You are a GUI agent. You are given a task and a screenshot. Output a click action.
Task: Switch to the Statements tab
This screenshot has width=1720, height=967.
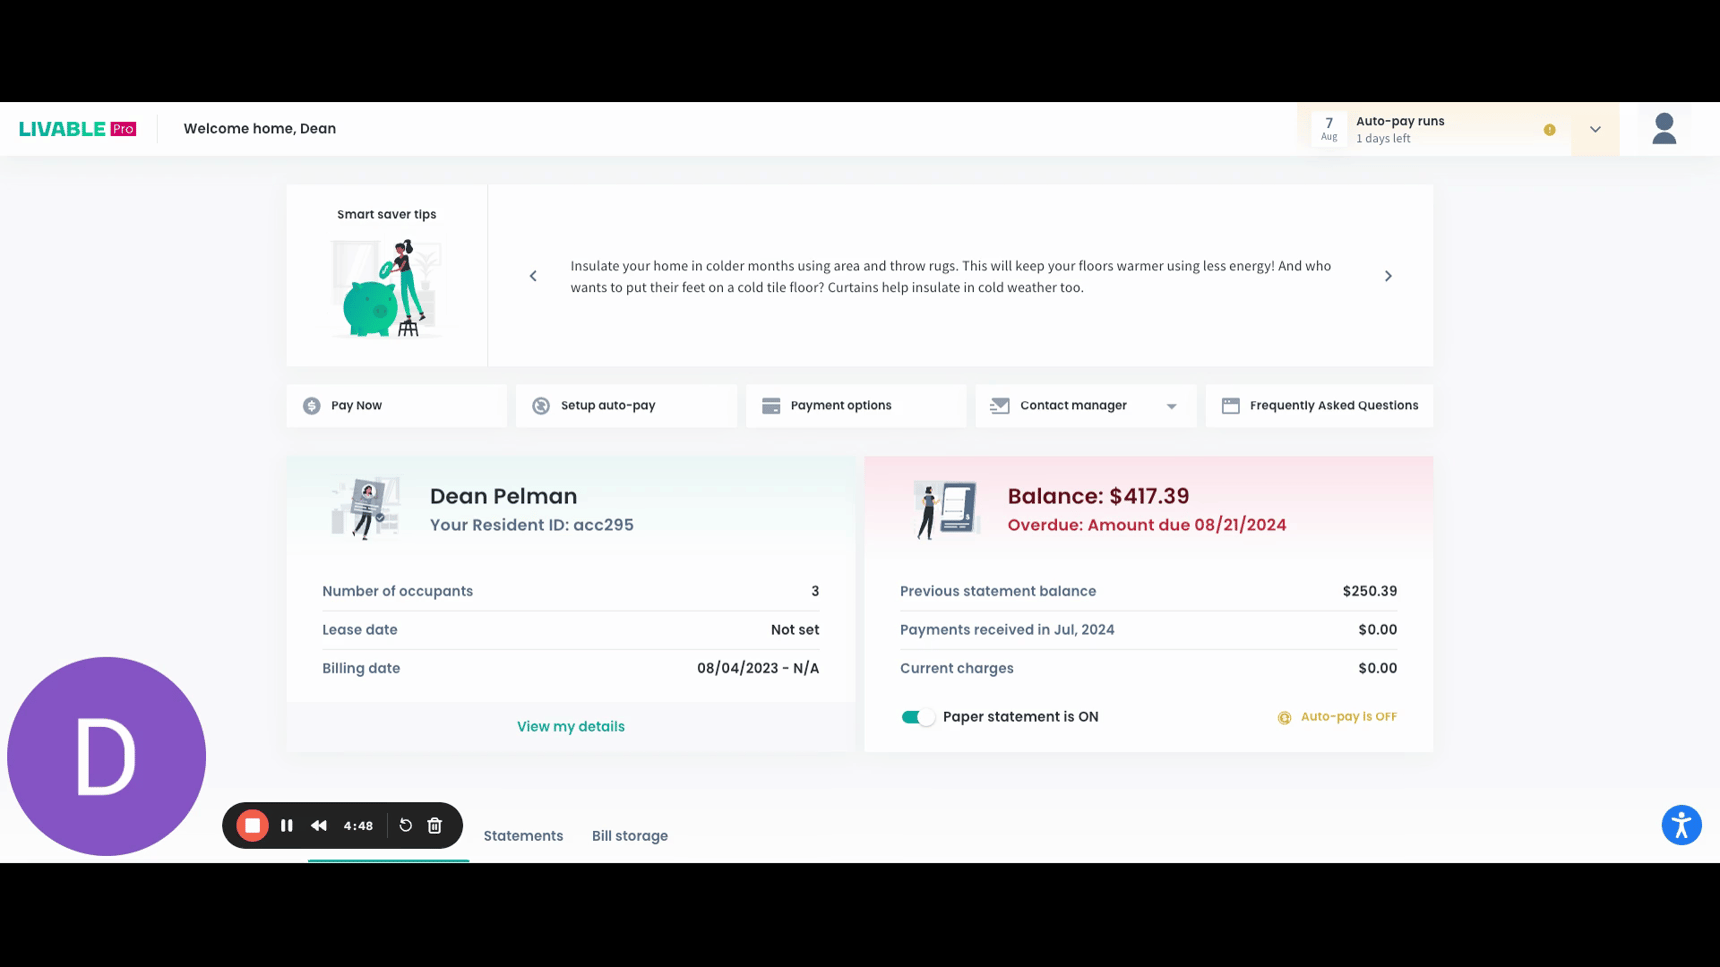click(523, 836)
